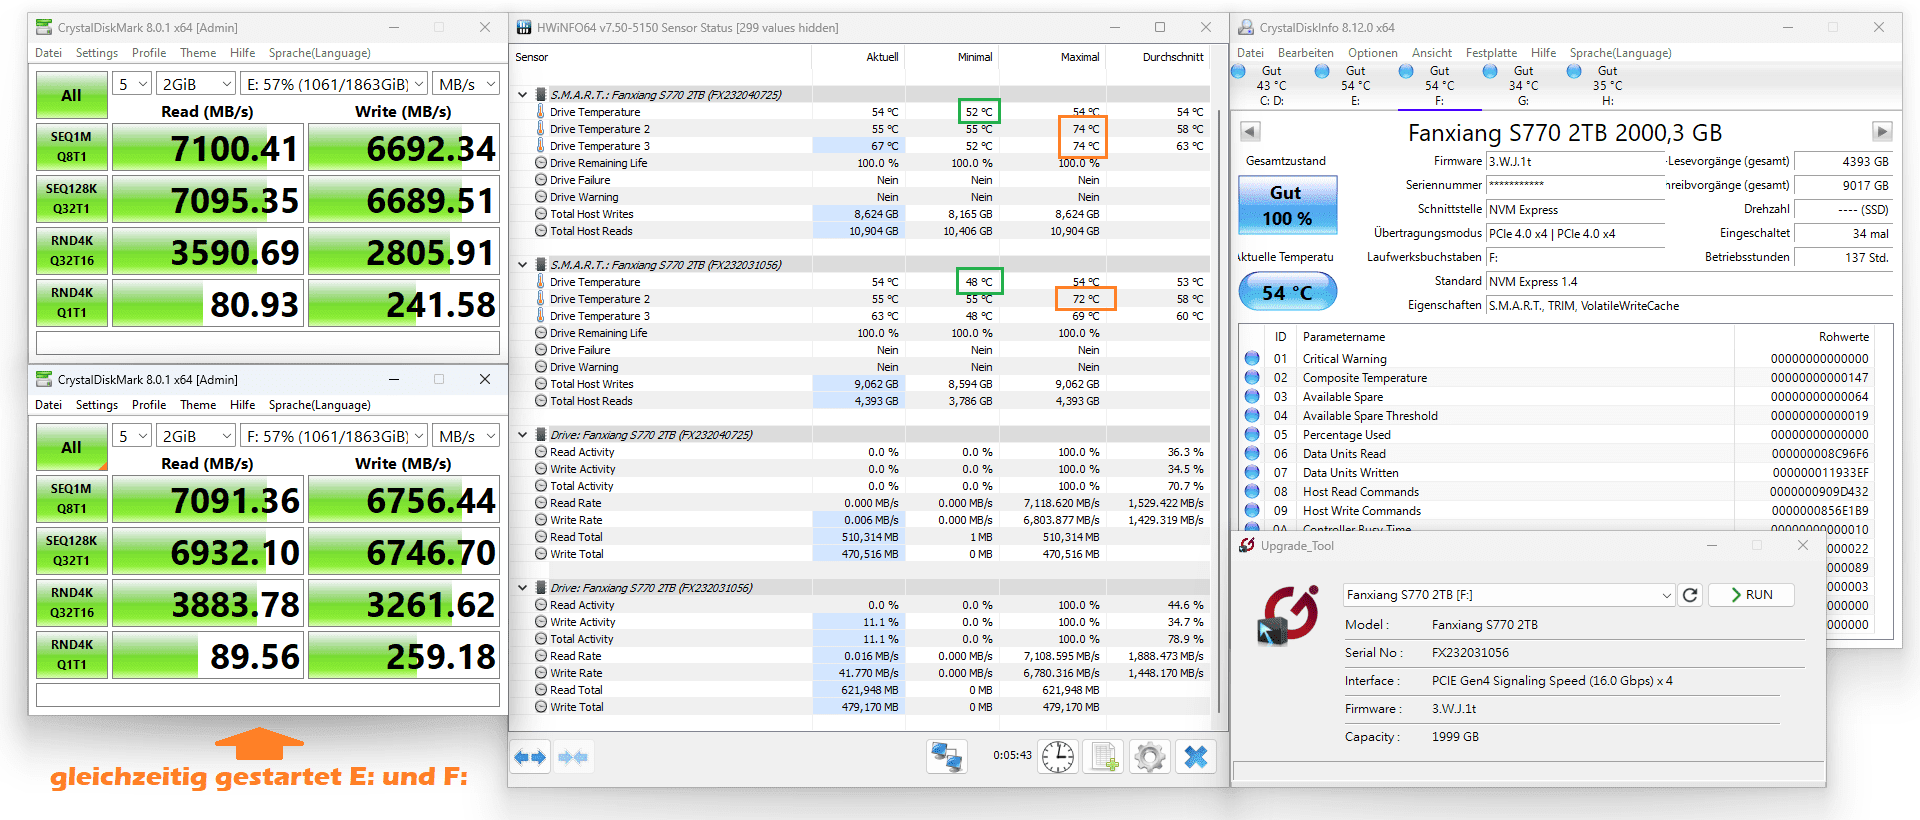Open HWiNFO sensor settings gear icon
The image size is (1920, 820).
click(1150, 757)
